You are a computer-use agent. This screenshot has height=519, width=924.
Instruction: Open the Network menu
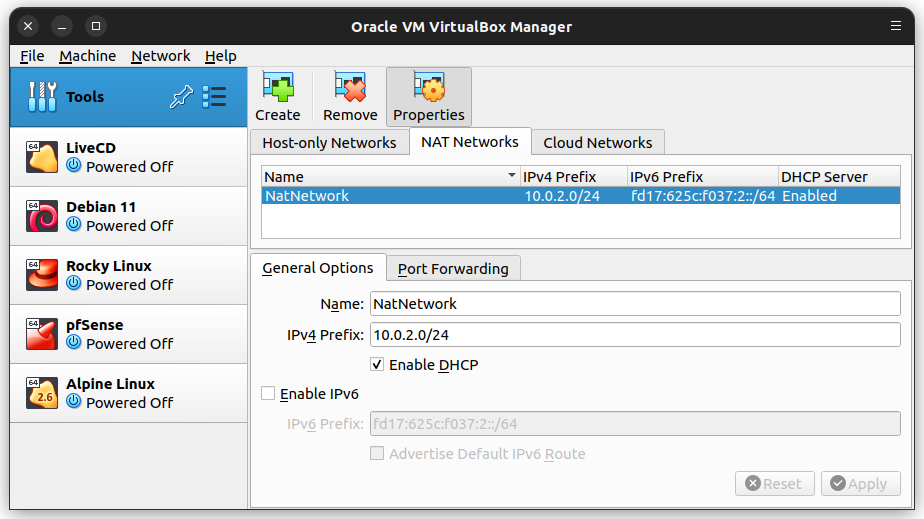160,56
